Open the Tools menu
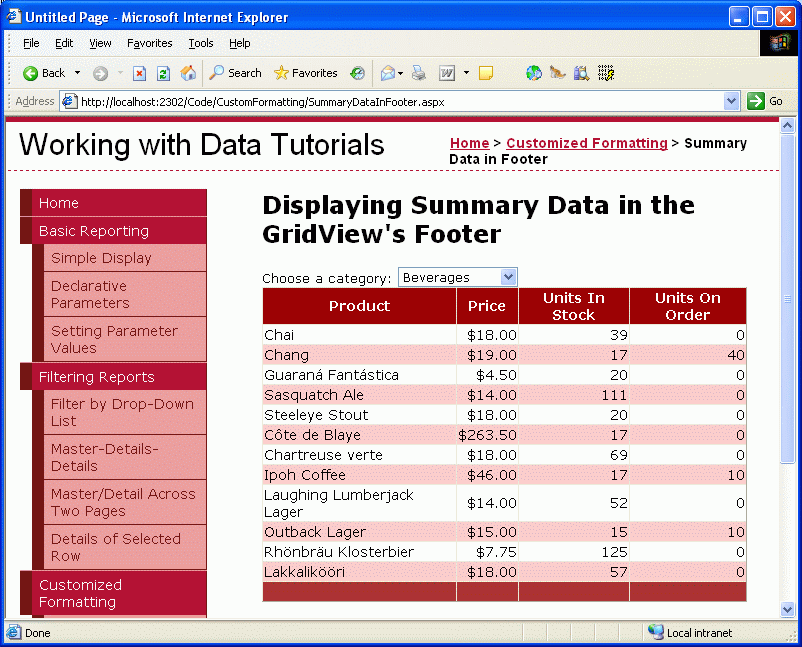 click(x=201, y=43)
